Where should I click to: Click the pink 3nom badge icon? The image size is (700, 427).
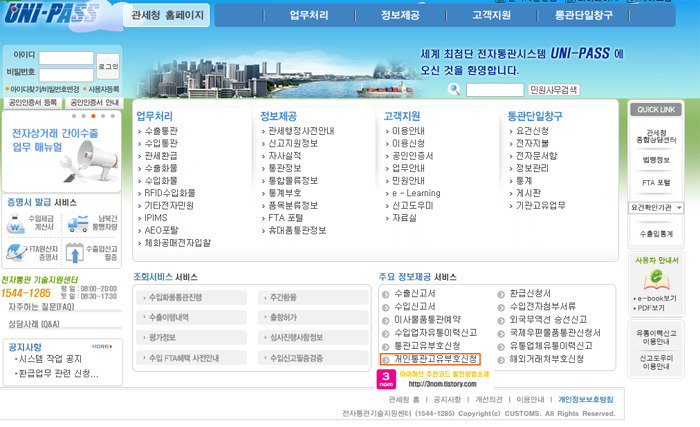click(386, 379)
